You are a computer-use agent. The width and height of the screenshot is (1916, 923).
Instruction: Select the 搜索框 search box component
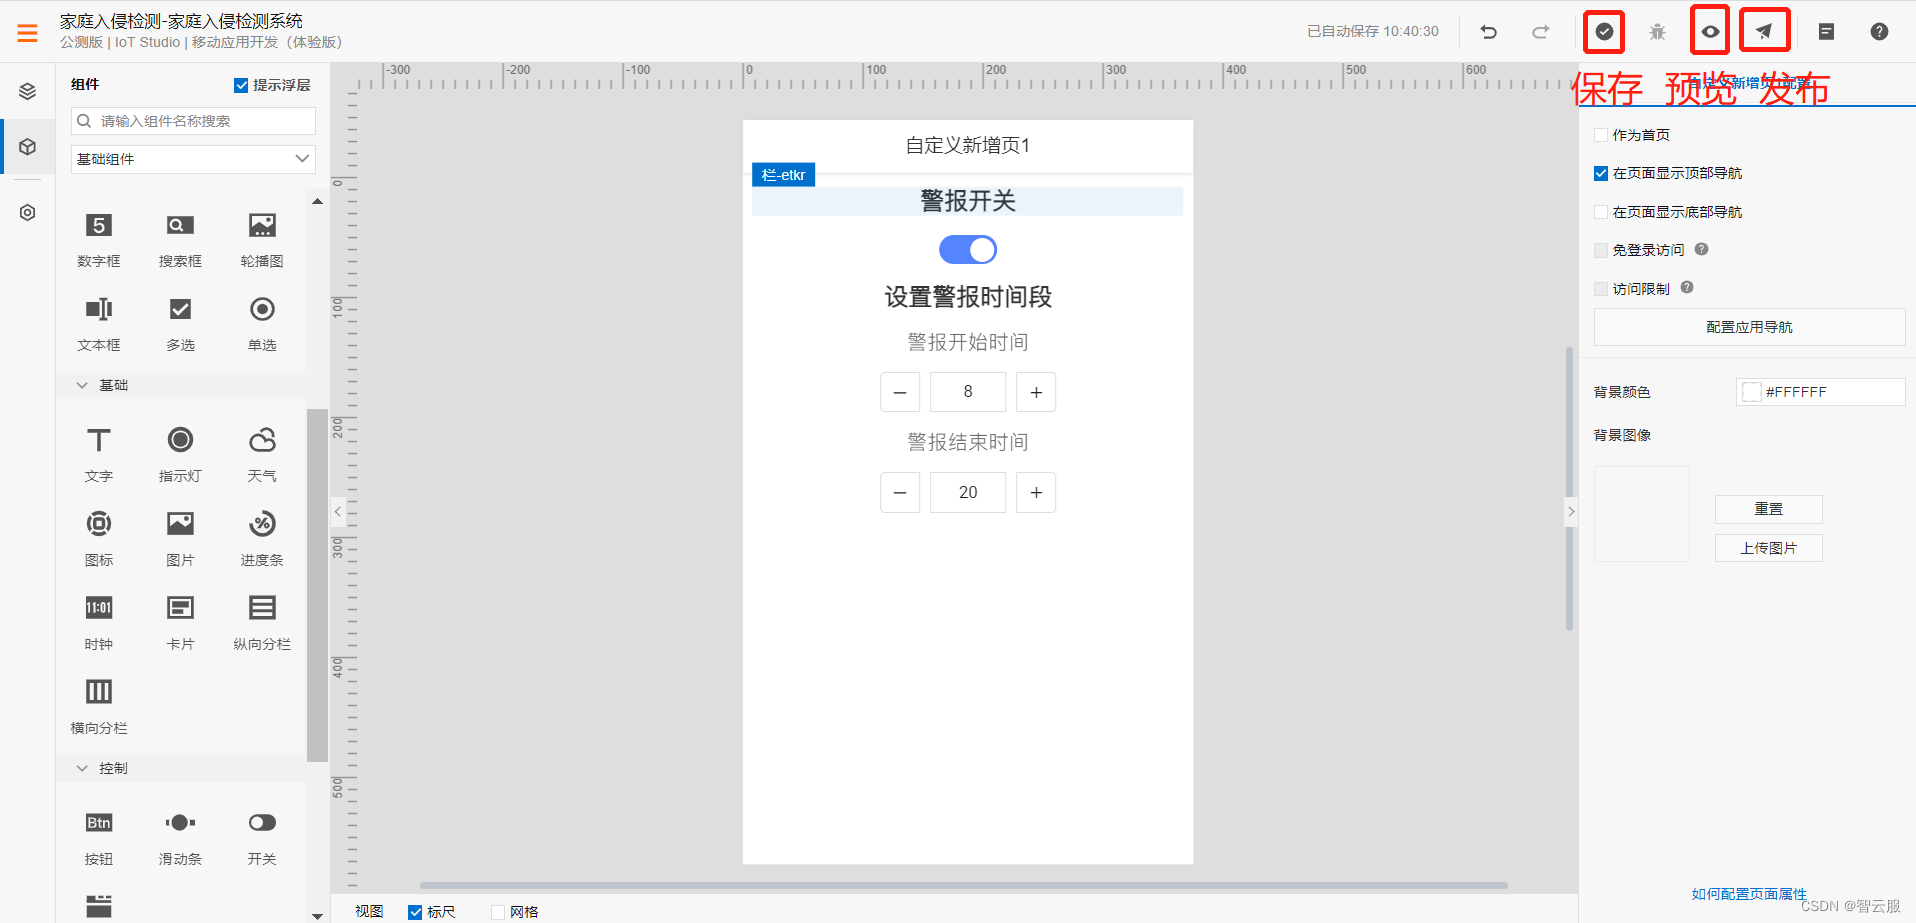click(x=180, y=240)
